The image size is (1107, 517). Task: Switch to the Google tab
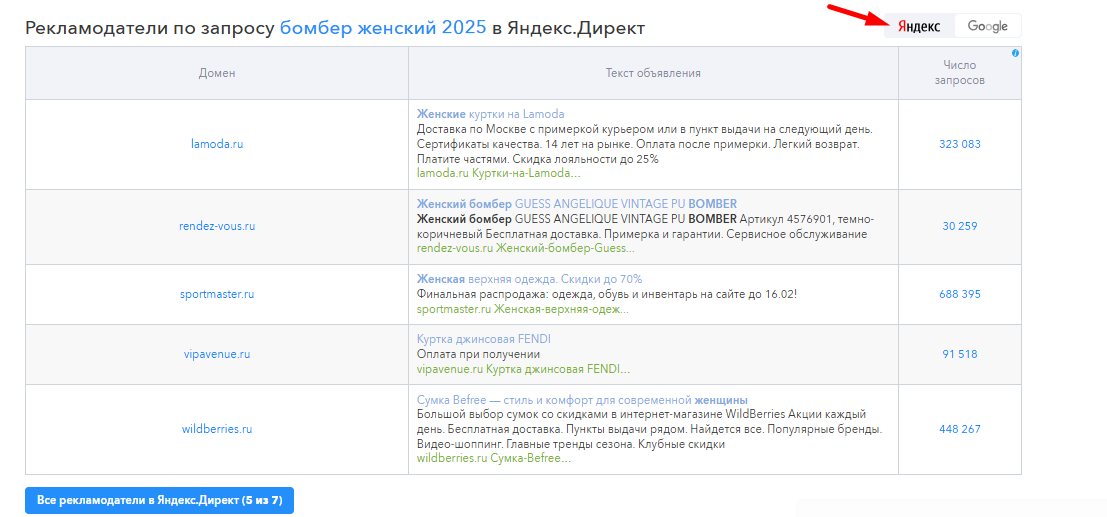(x=987, y=27)
